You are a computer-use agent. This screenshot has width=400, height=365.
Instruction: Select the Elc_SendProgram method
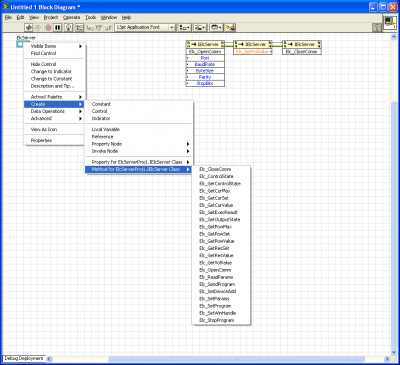click(x=221, y=284)
